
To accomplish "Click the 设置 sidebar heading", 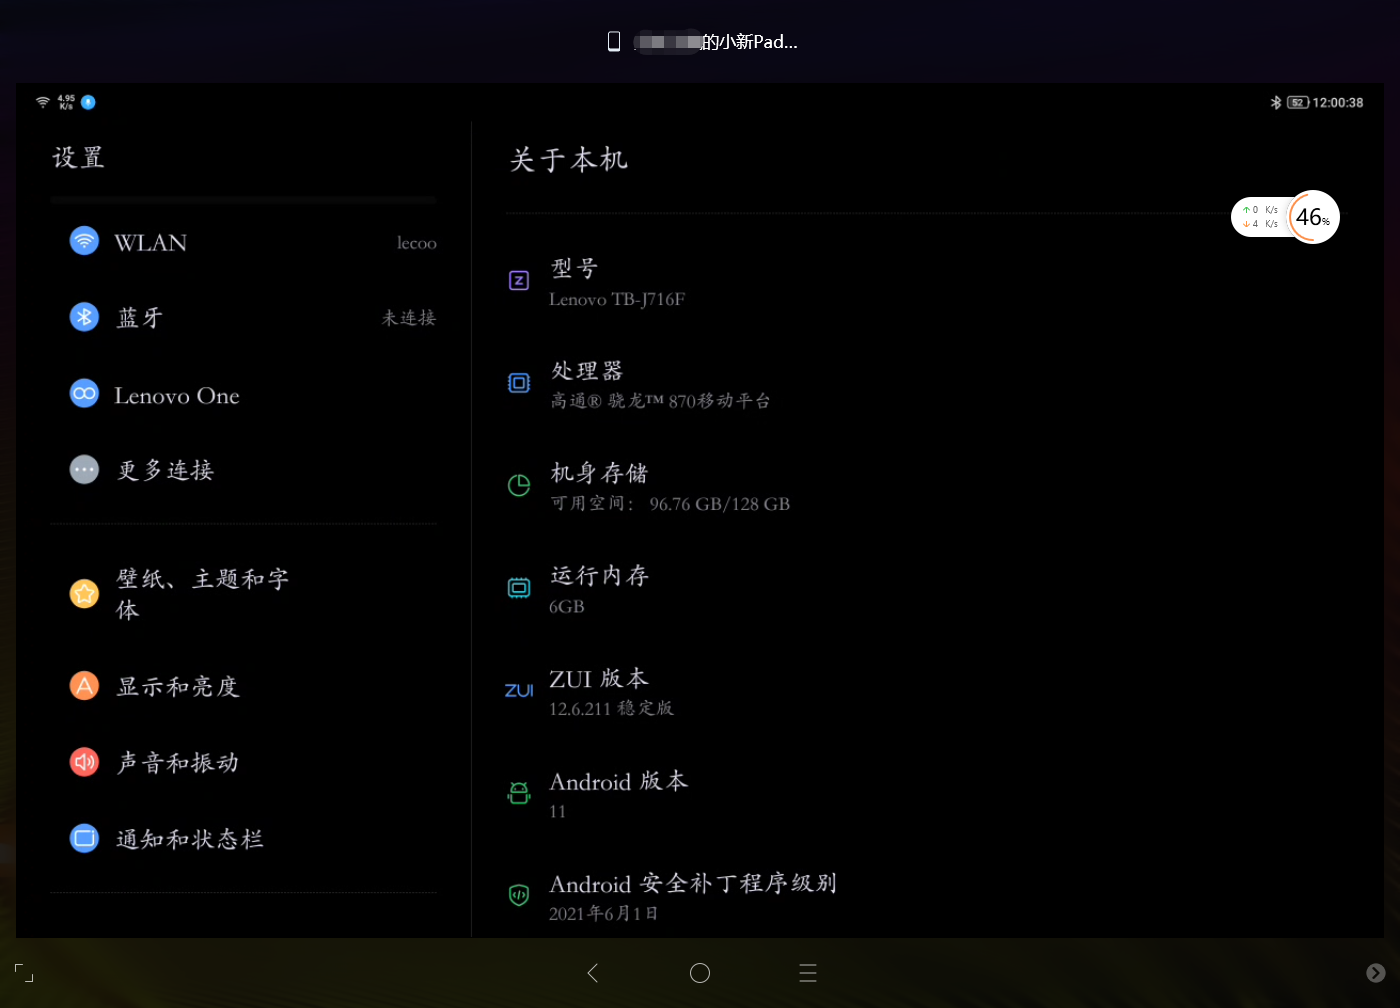I will pyautogui.click(x=79, y=158).
